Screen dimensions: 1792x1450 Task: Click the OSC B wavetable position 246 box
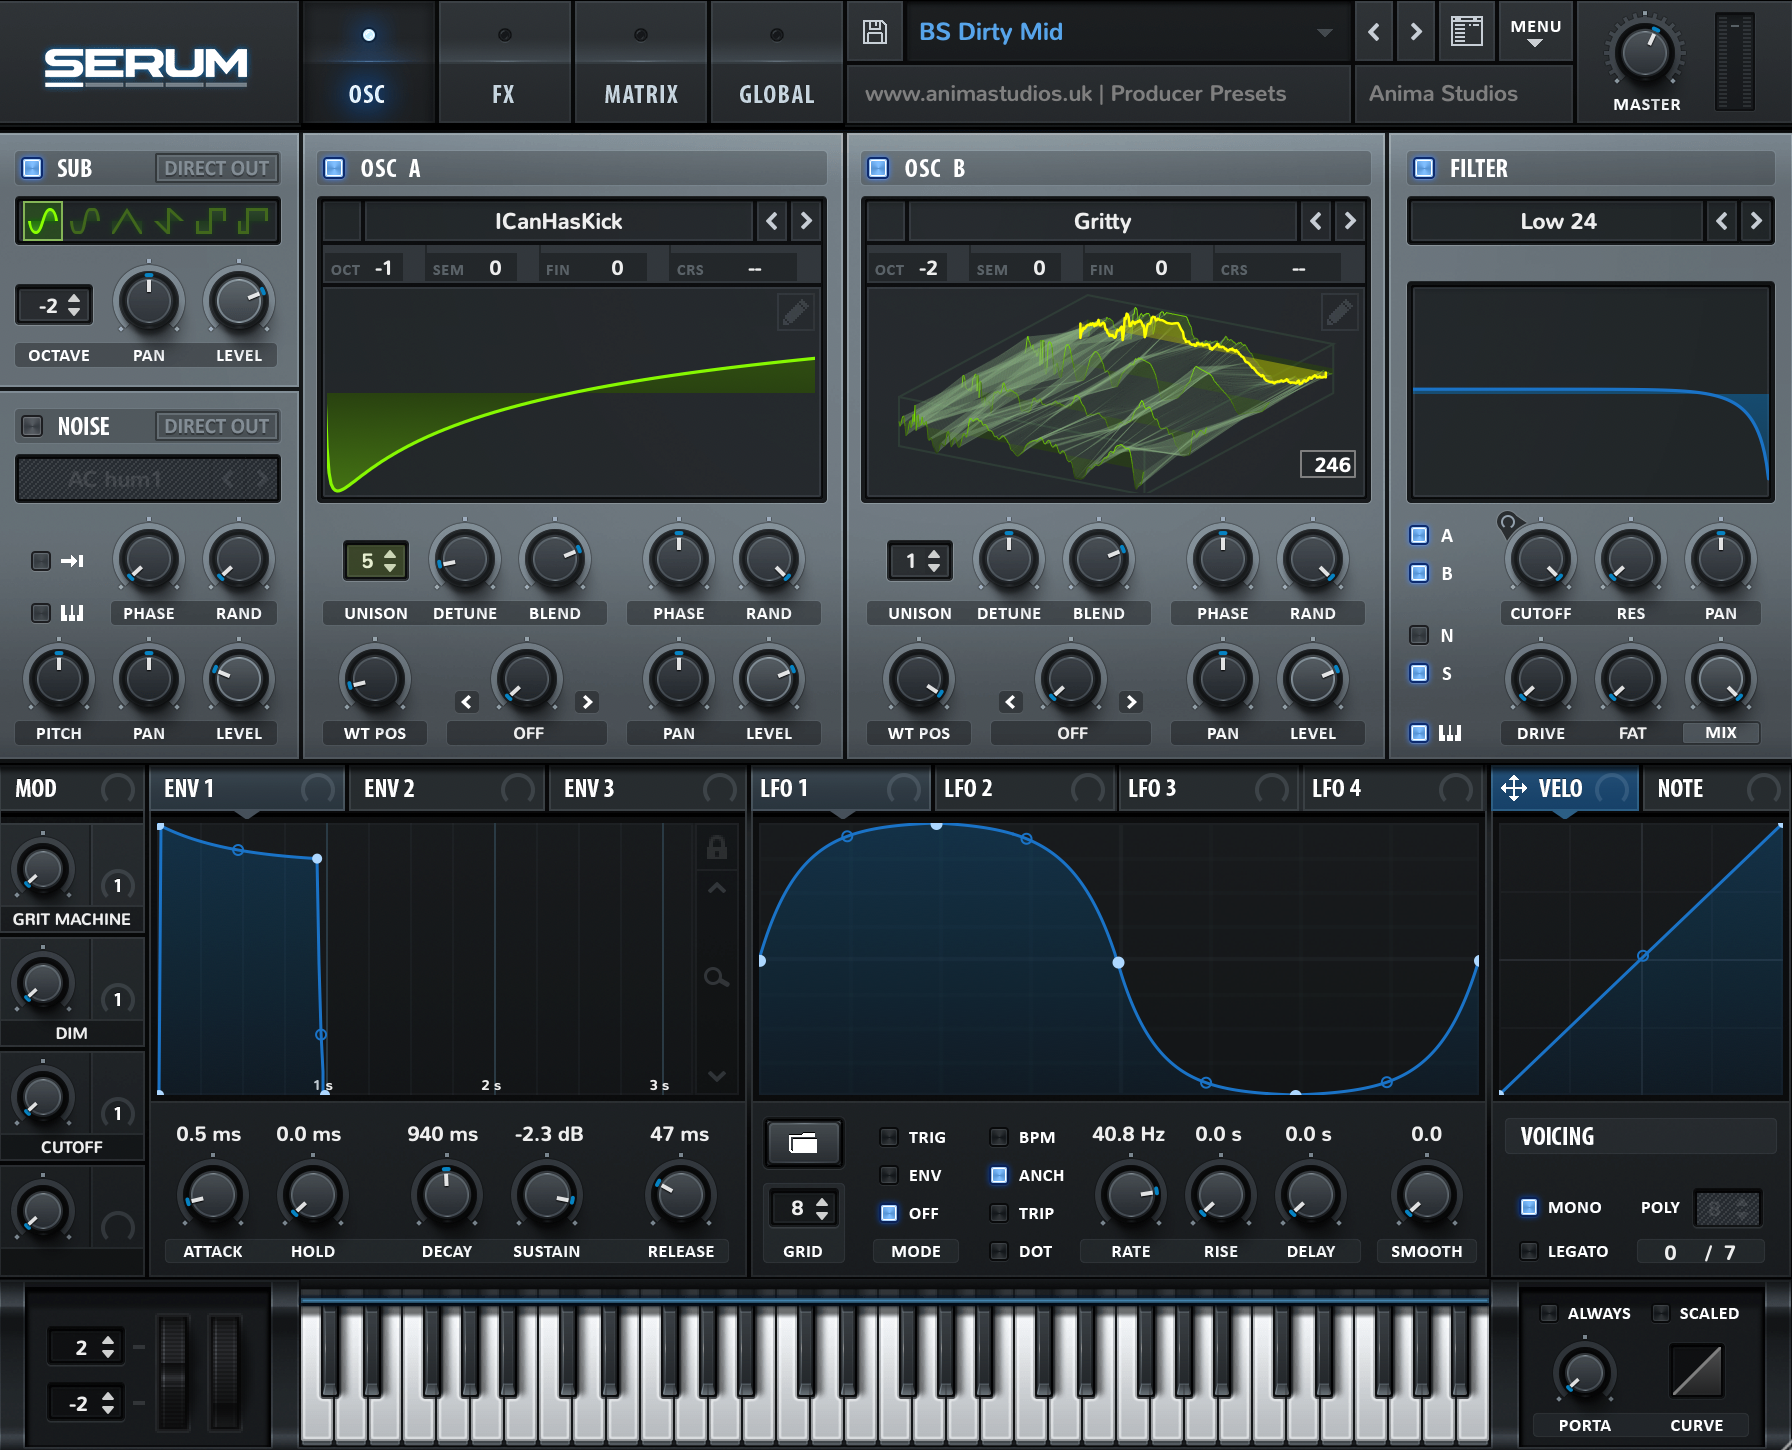click(x=1328, y=464)
